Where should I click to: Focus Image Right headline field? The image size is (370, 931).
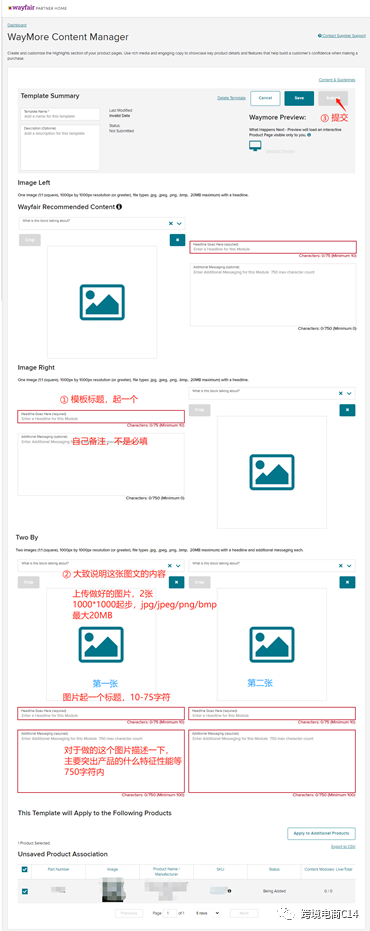[x=101, y=417]
